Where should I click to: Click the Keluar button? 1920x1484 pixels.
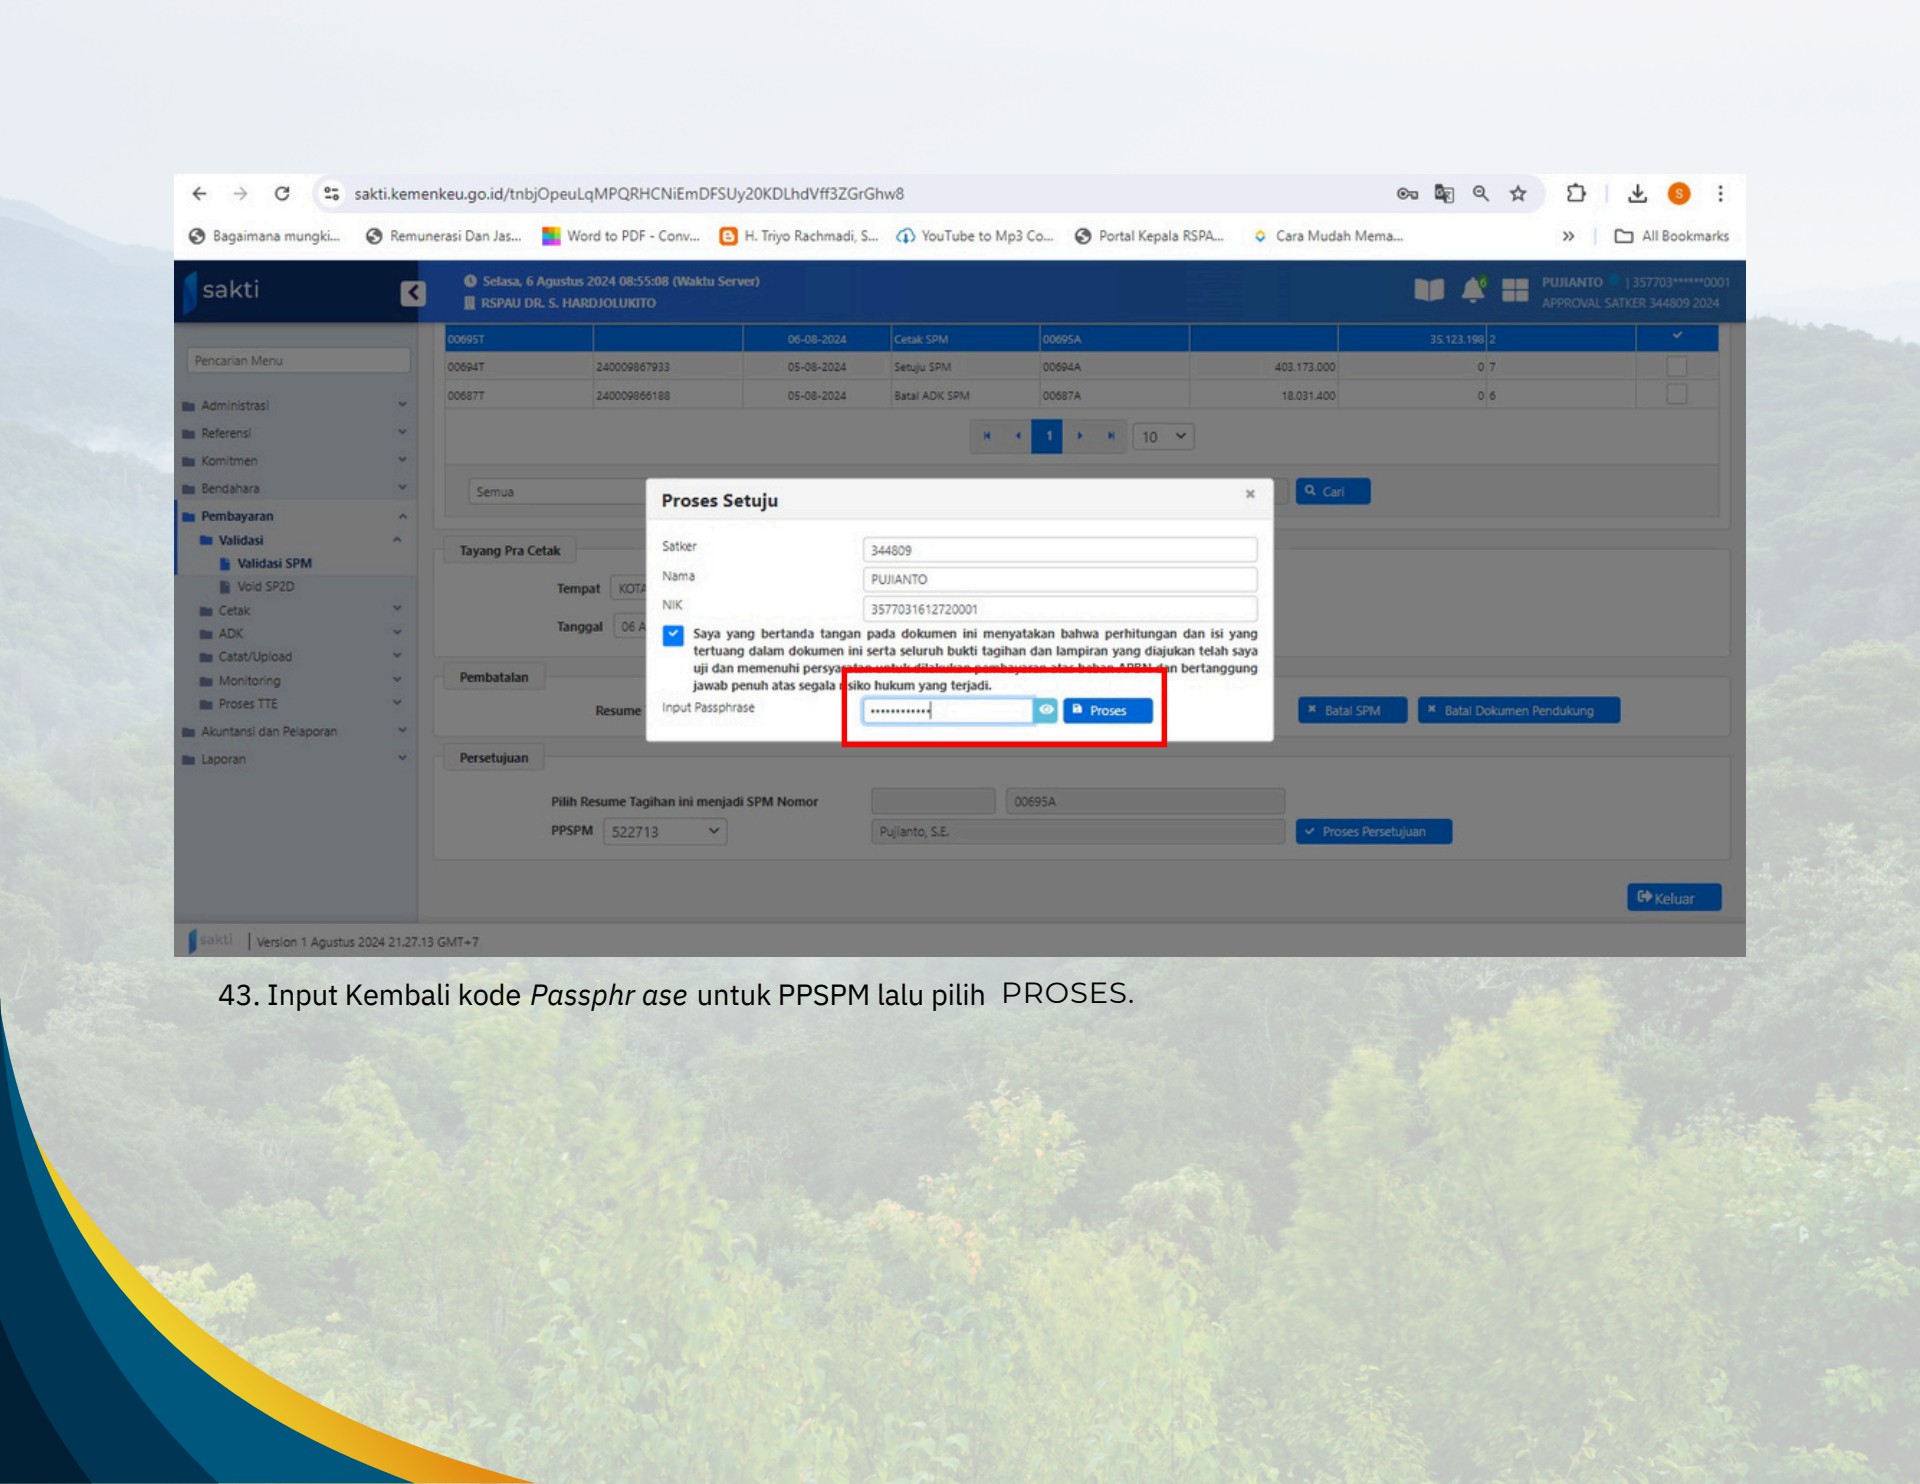tap(1673, 897)
